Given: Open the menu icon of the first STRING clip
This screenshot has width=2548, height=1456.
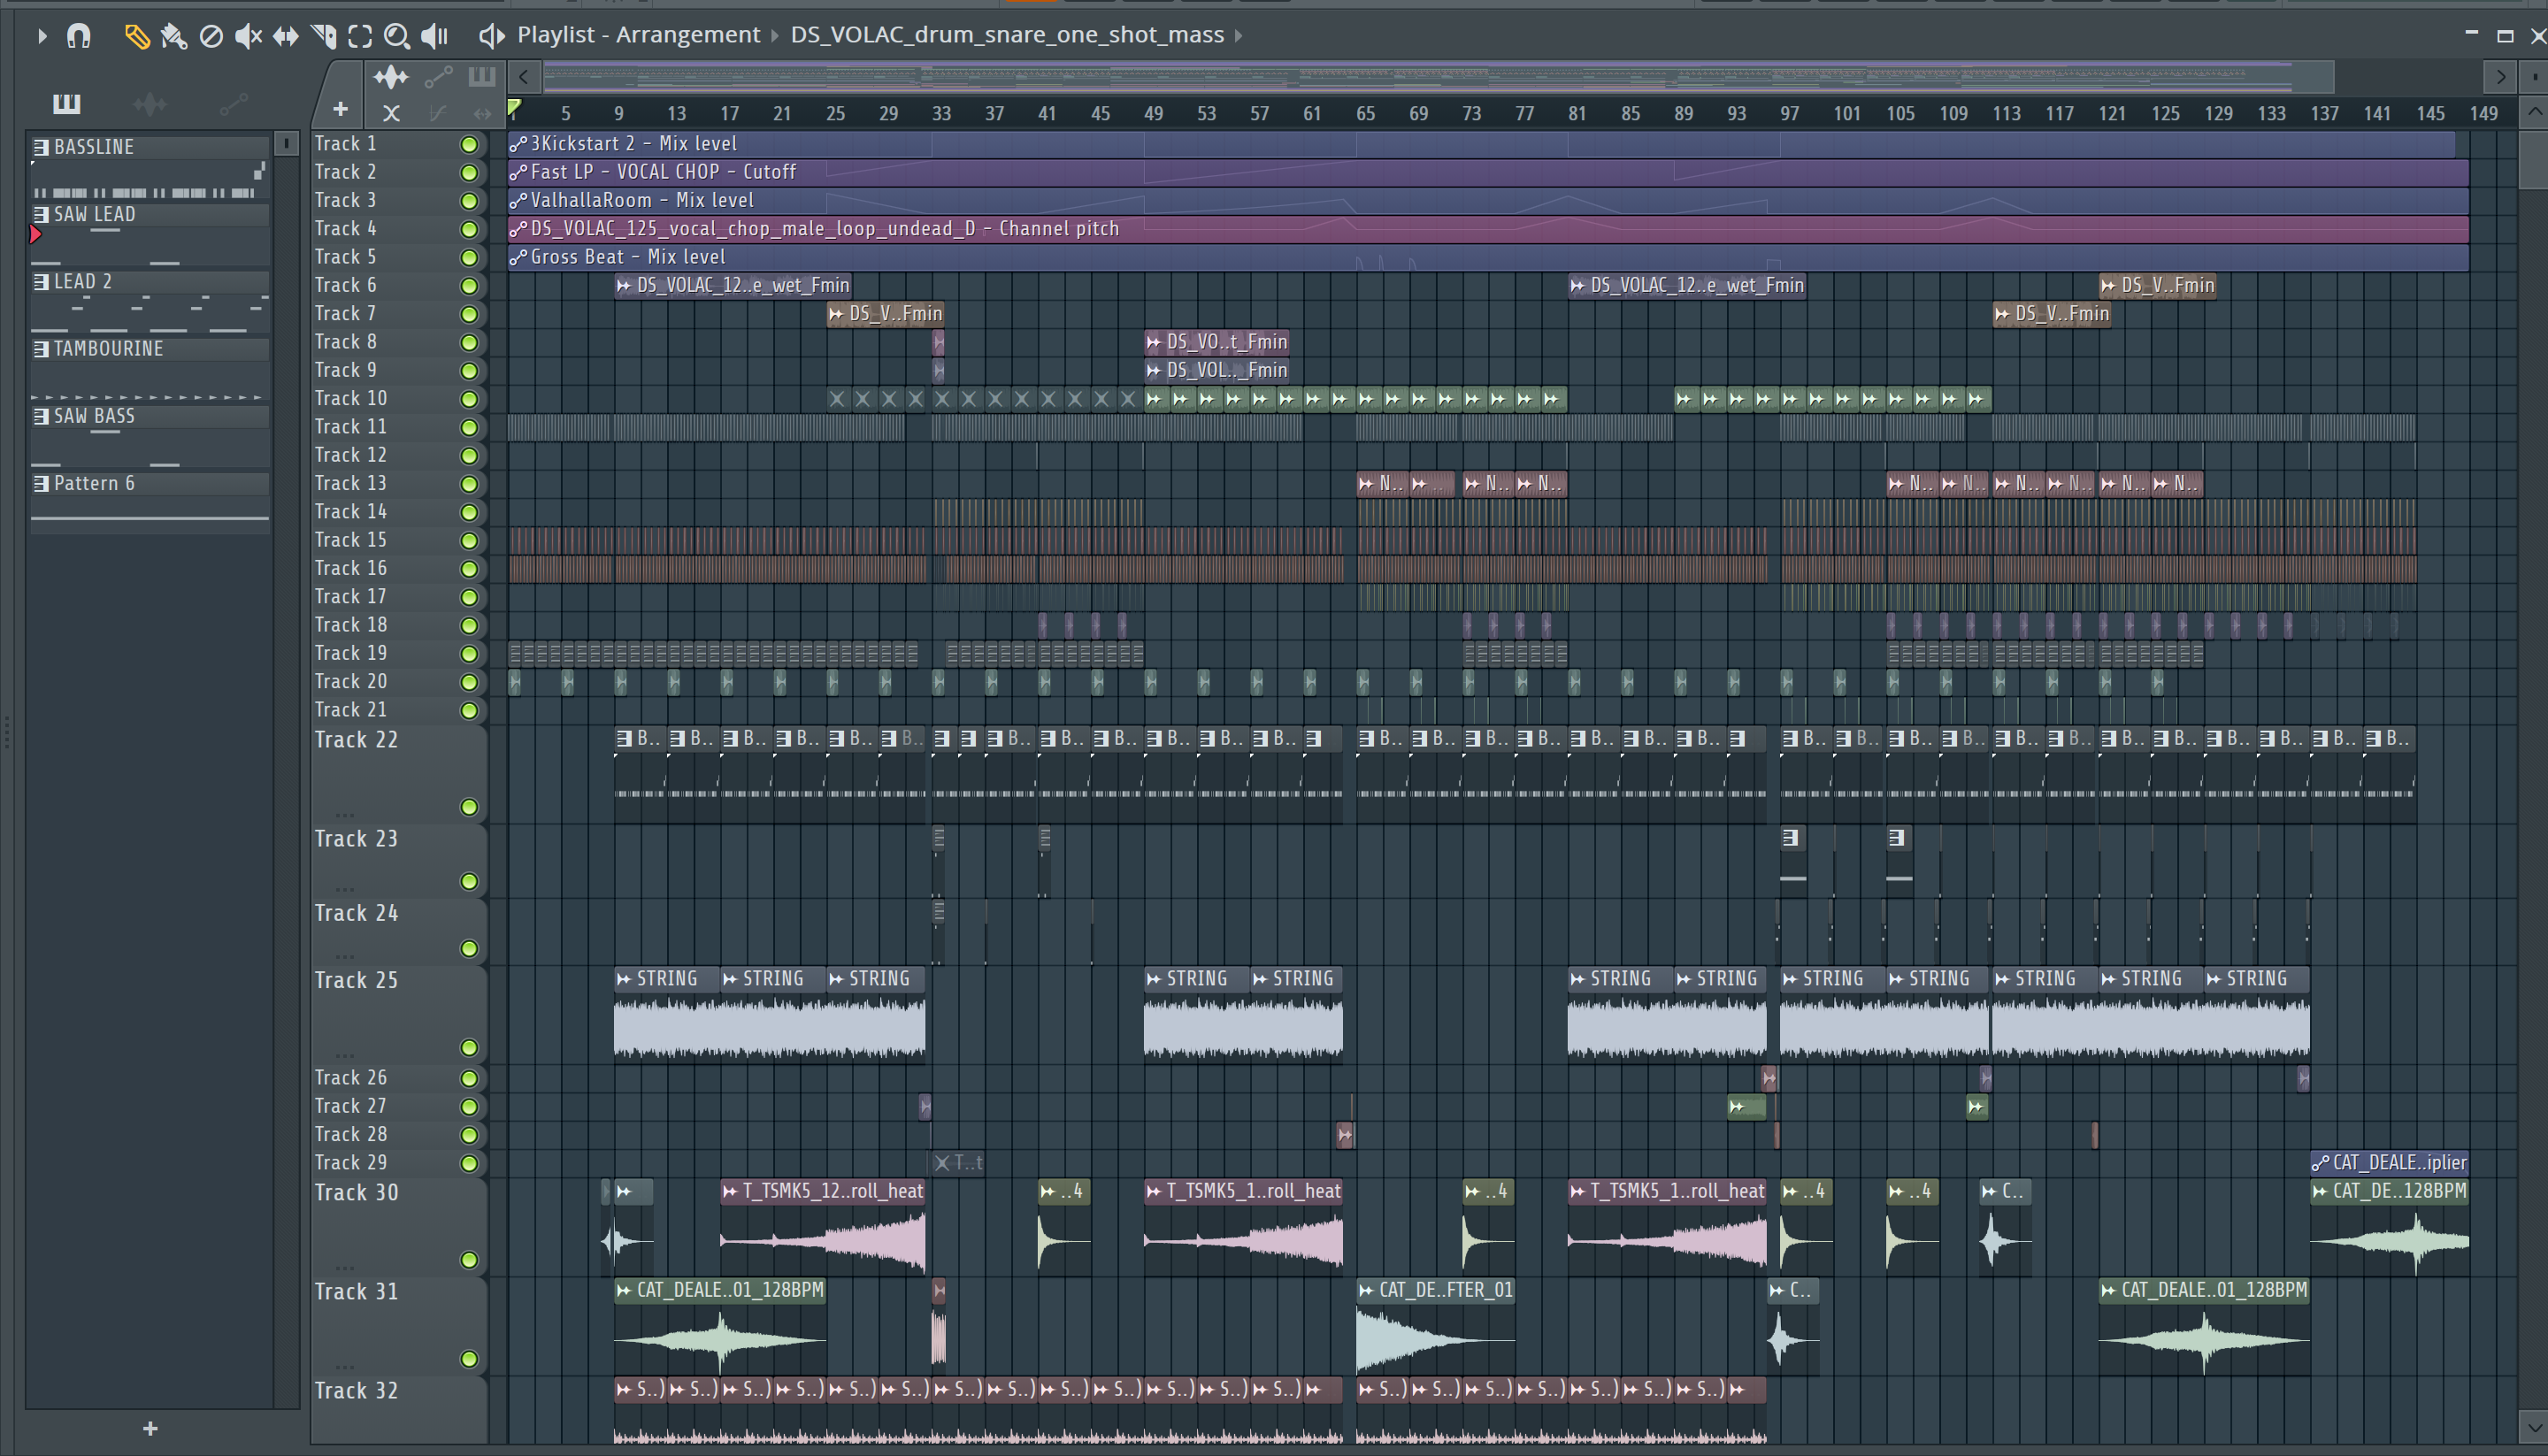Looking at the screenshot, I should [x=624, y=979].
